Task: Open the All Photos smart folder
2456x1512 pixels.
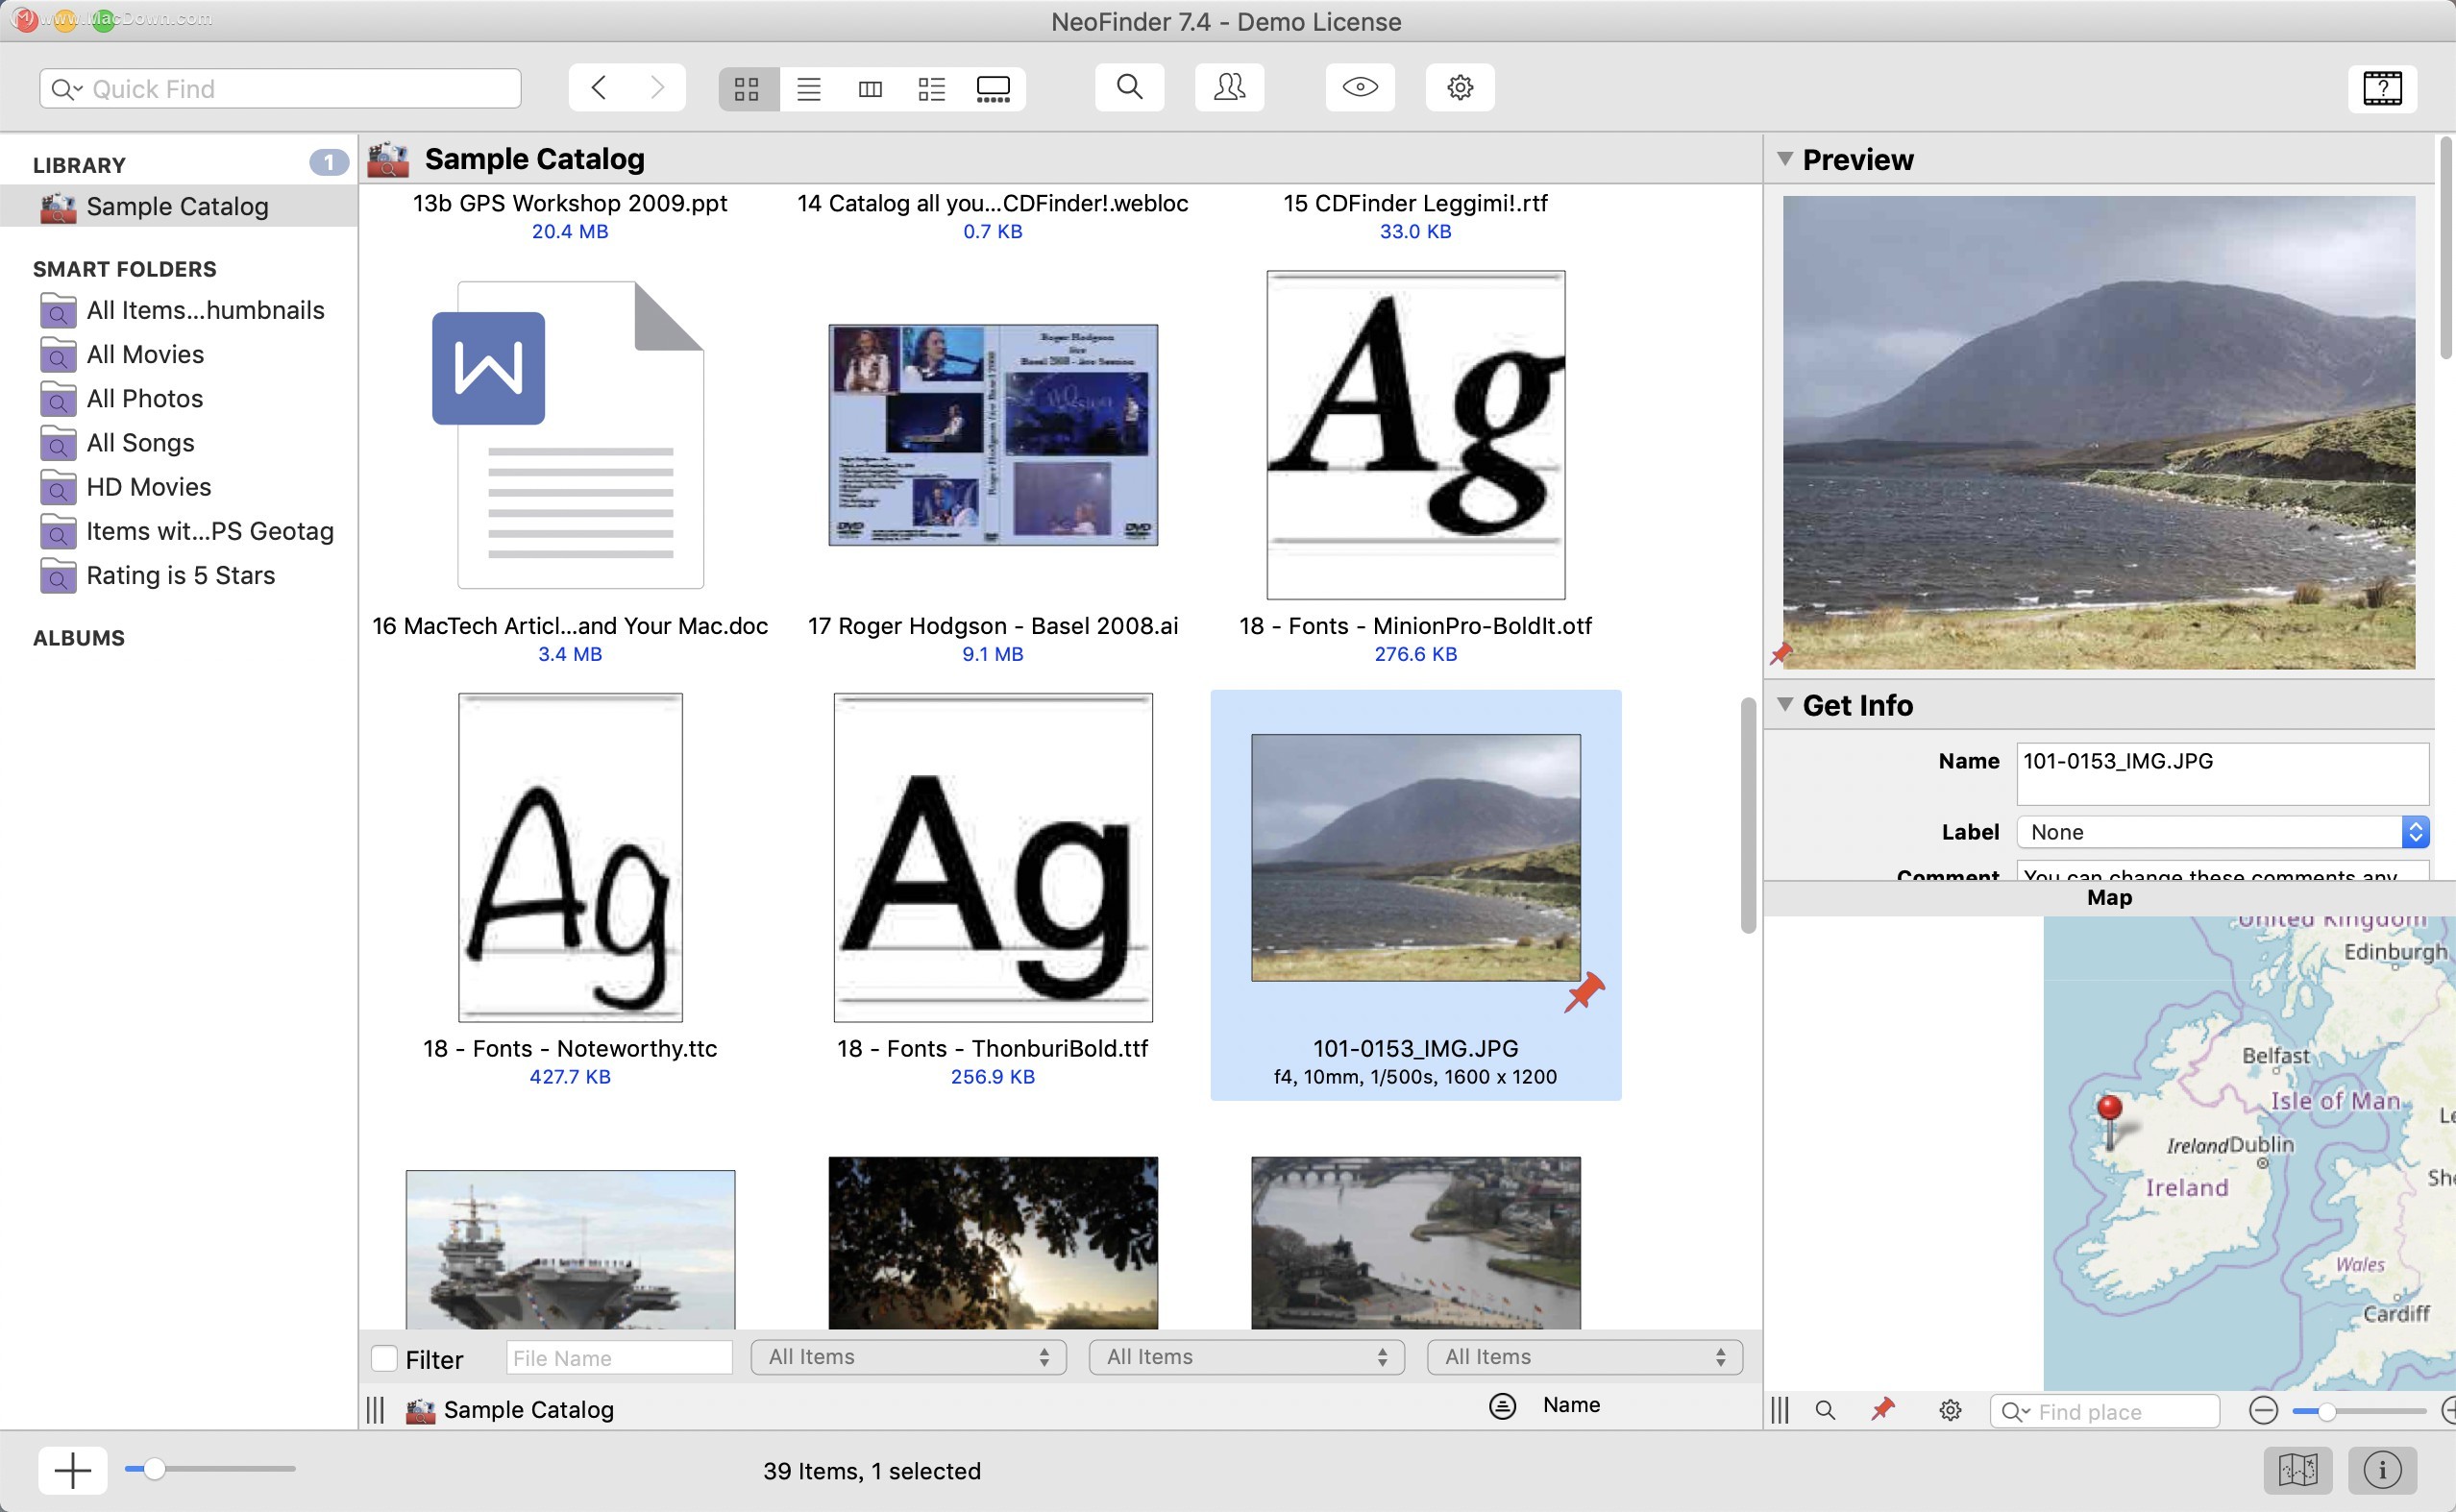Action: click(144, 399)
